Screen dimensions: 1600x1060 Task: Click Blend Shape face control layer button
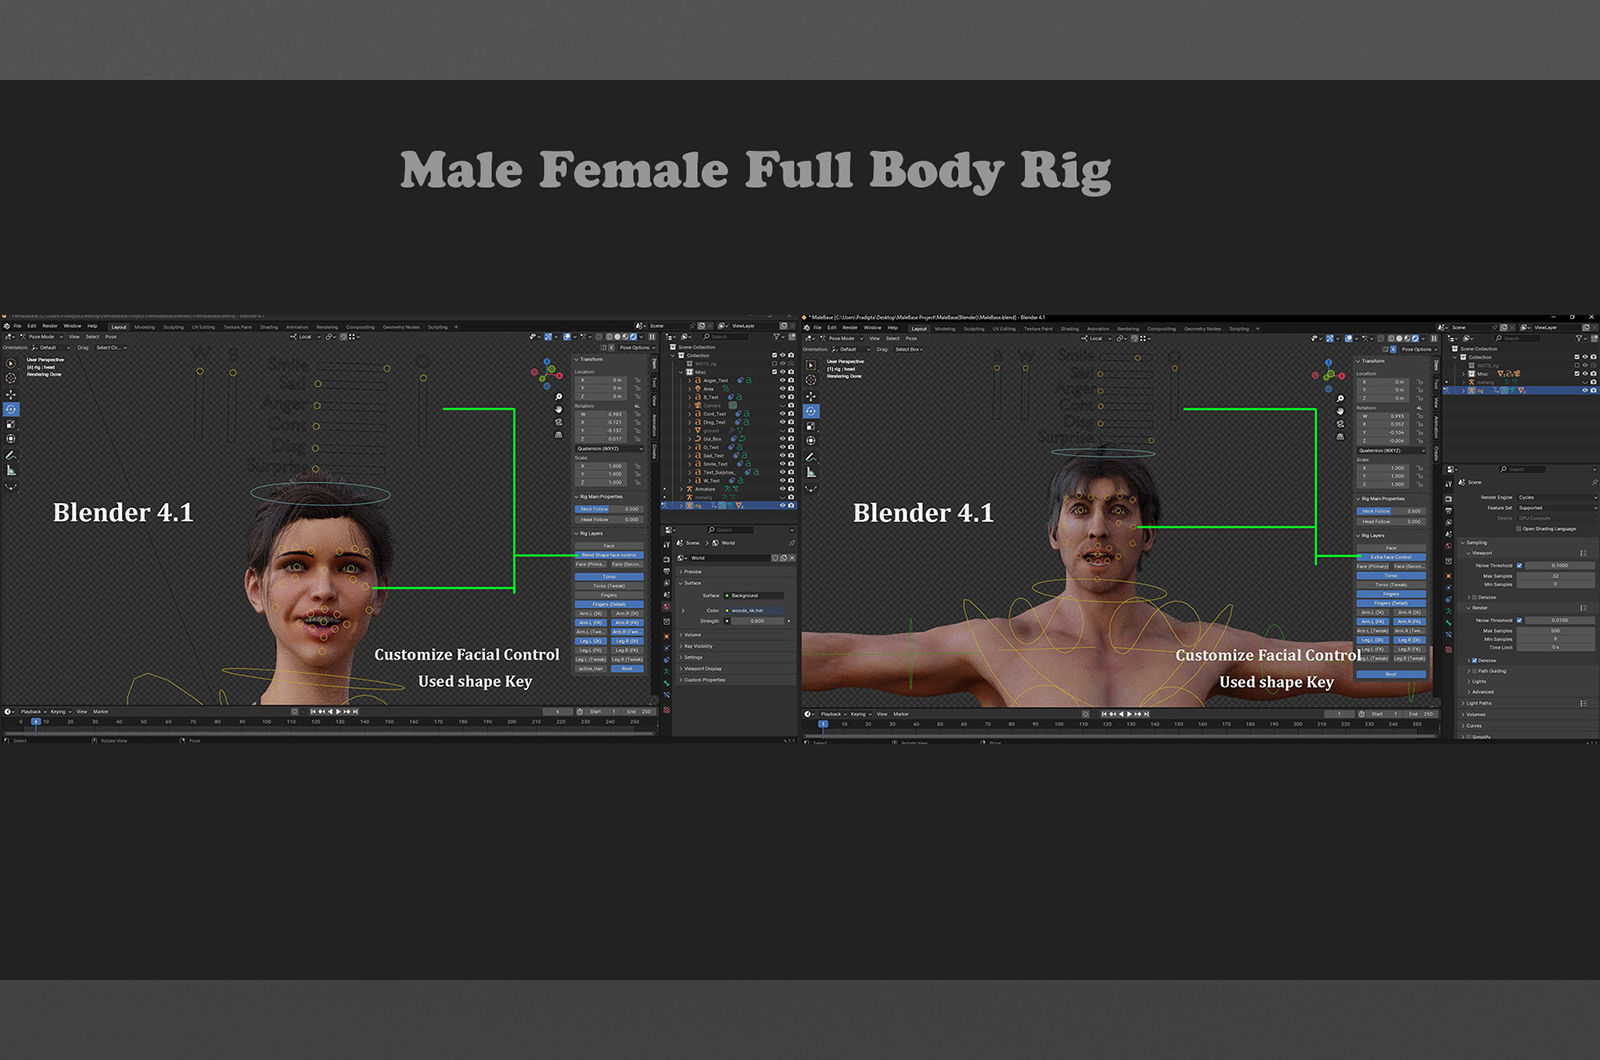(x=609, y=555)
